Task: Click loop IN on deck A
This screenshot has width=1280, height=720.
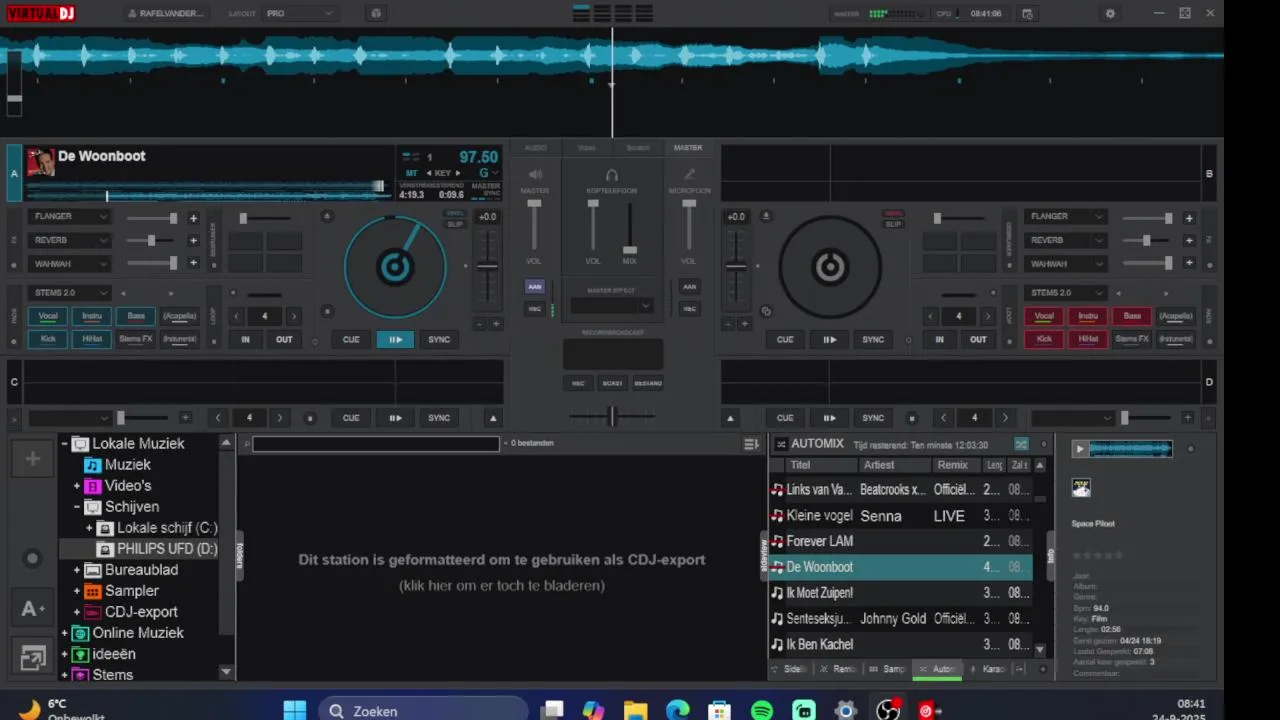Action: (245, 339)
